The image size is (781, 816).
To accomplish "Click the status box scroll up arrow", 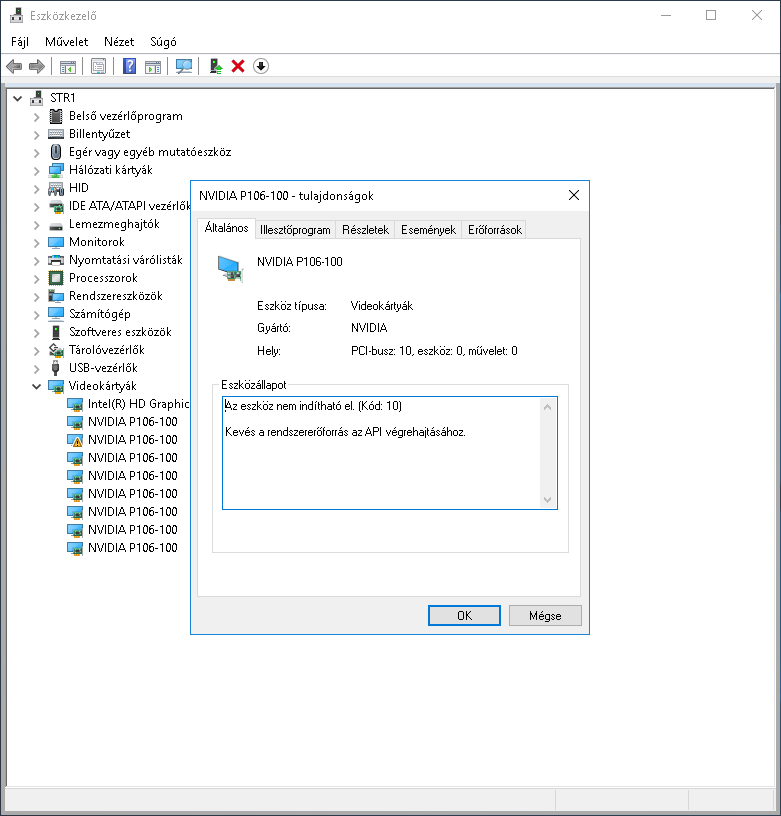I will coord(547,407).
